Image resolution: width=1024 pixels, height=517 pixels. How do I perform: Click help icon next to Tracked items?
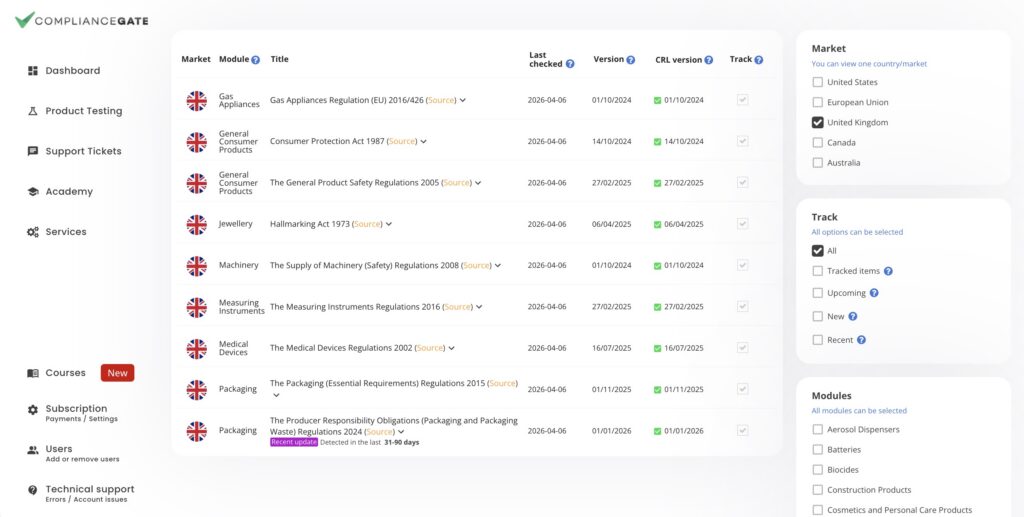point(888,271)
